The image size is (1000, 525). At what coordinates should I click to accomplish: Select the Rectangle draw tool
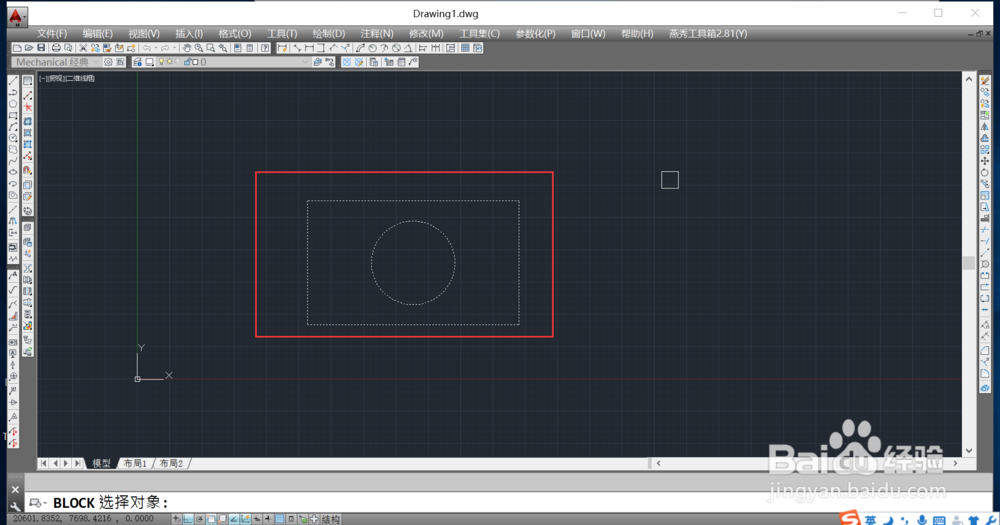coord(13,115)
